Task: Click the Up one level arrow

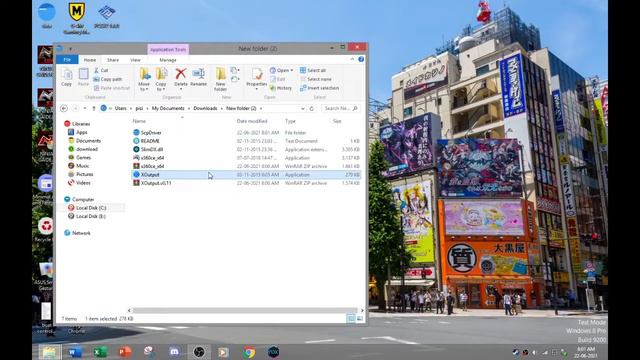Action: coord(94,108)
